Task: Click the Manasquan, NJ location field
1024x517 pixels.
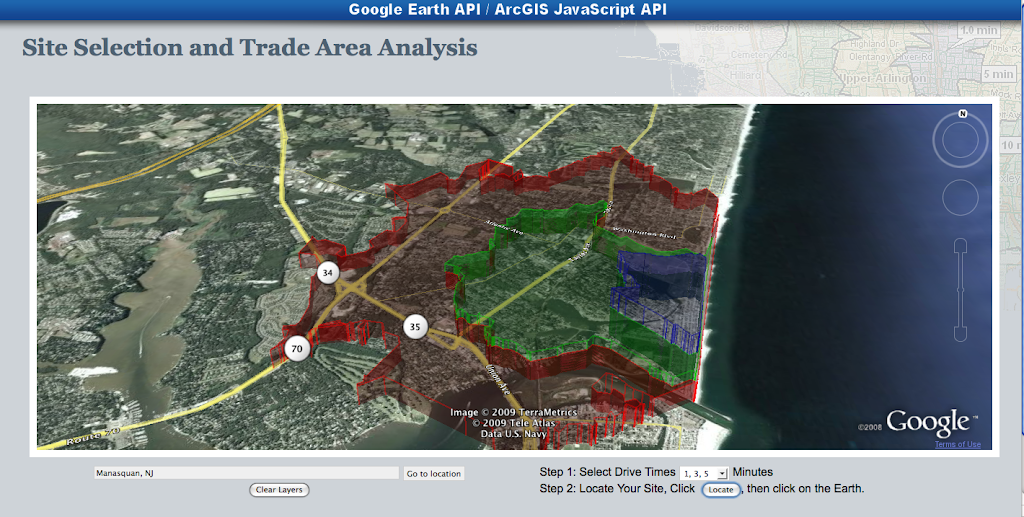Action: pos(246,473)
